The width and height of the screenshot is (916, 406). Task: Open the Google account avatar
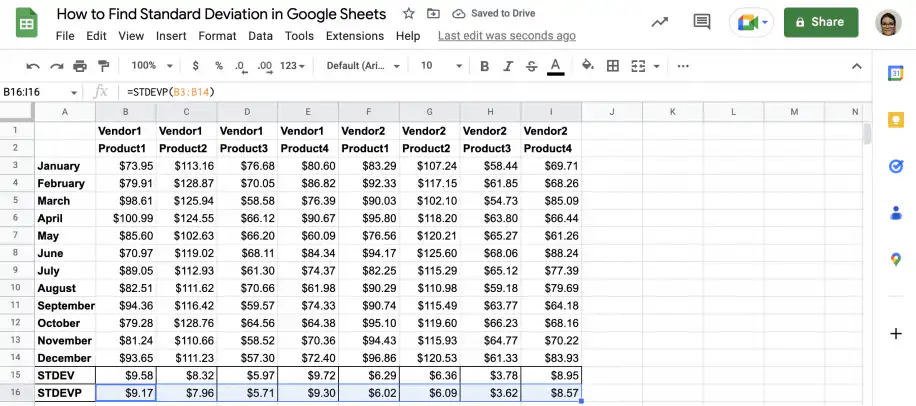tap(888, 23)
